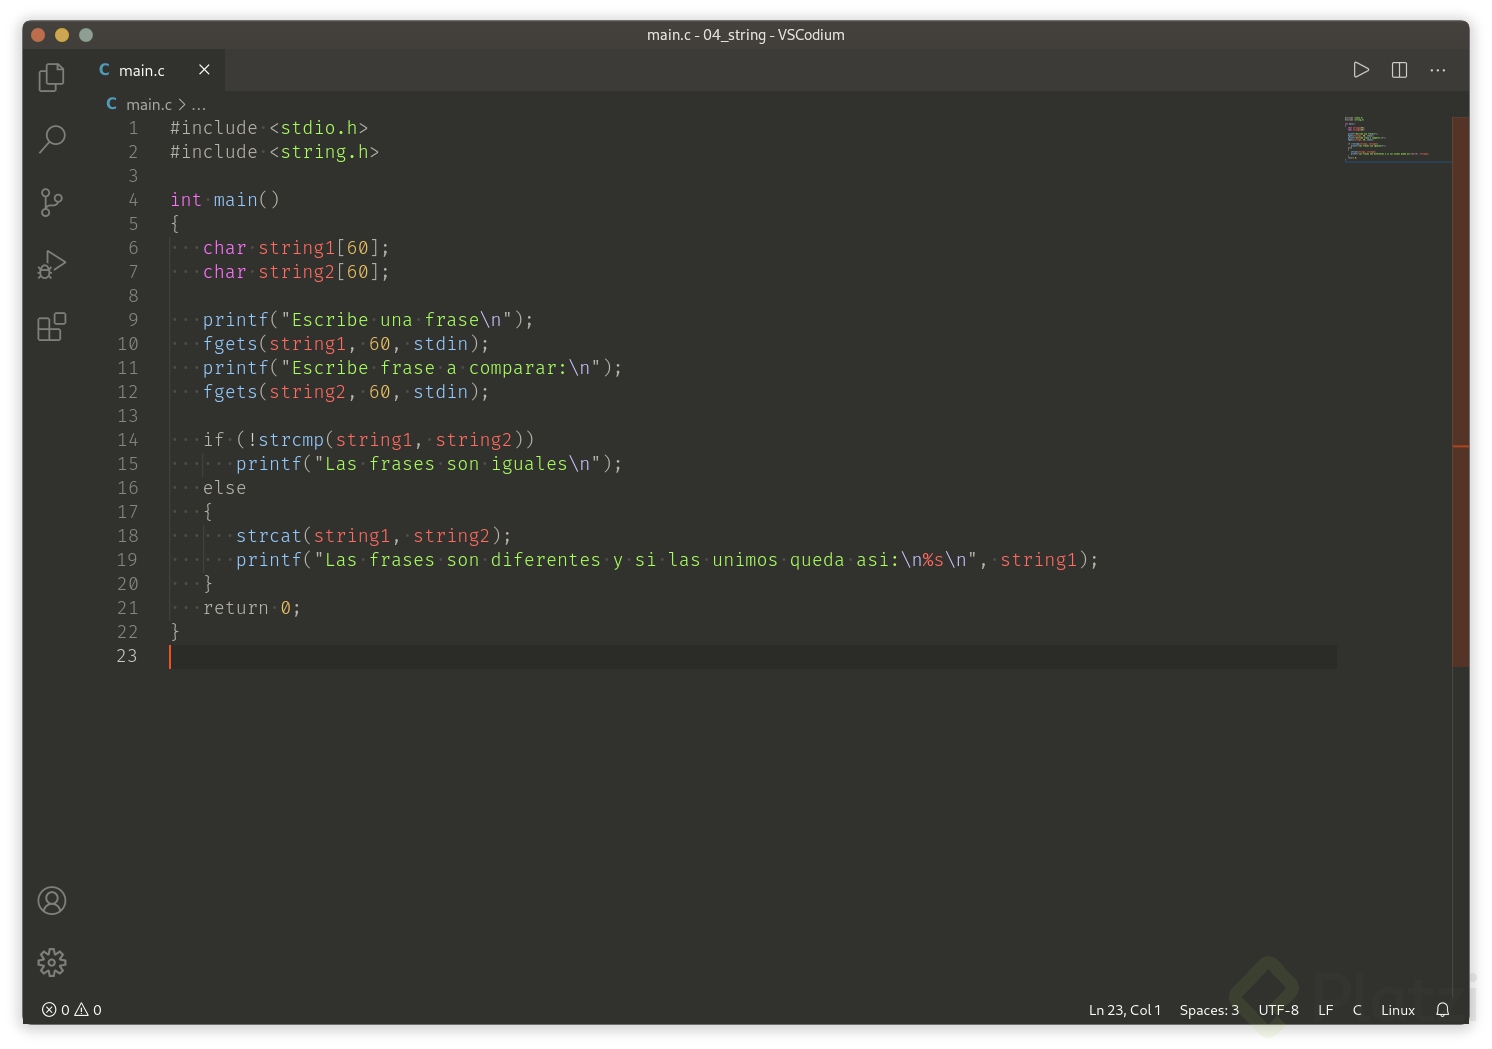The image size is (1492, 1049).
Task: Place cursor on '#include <stdio.h>' line
Action: (x=269, y=128)
